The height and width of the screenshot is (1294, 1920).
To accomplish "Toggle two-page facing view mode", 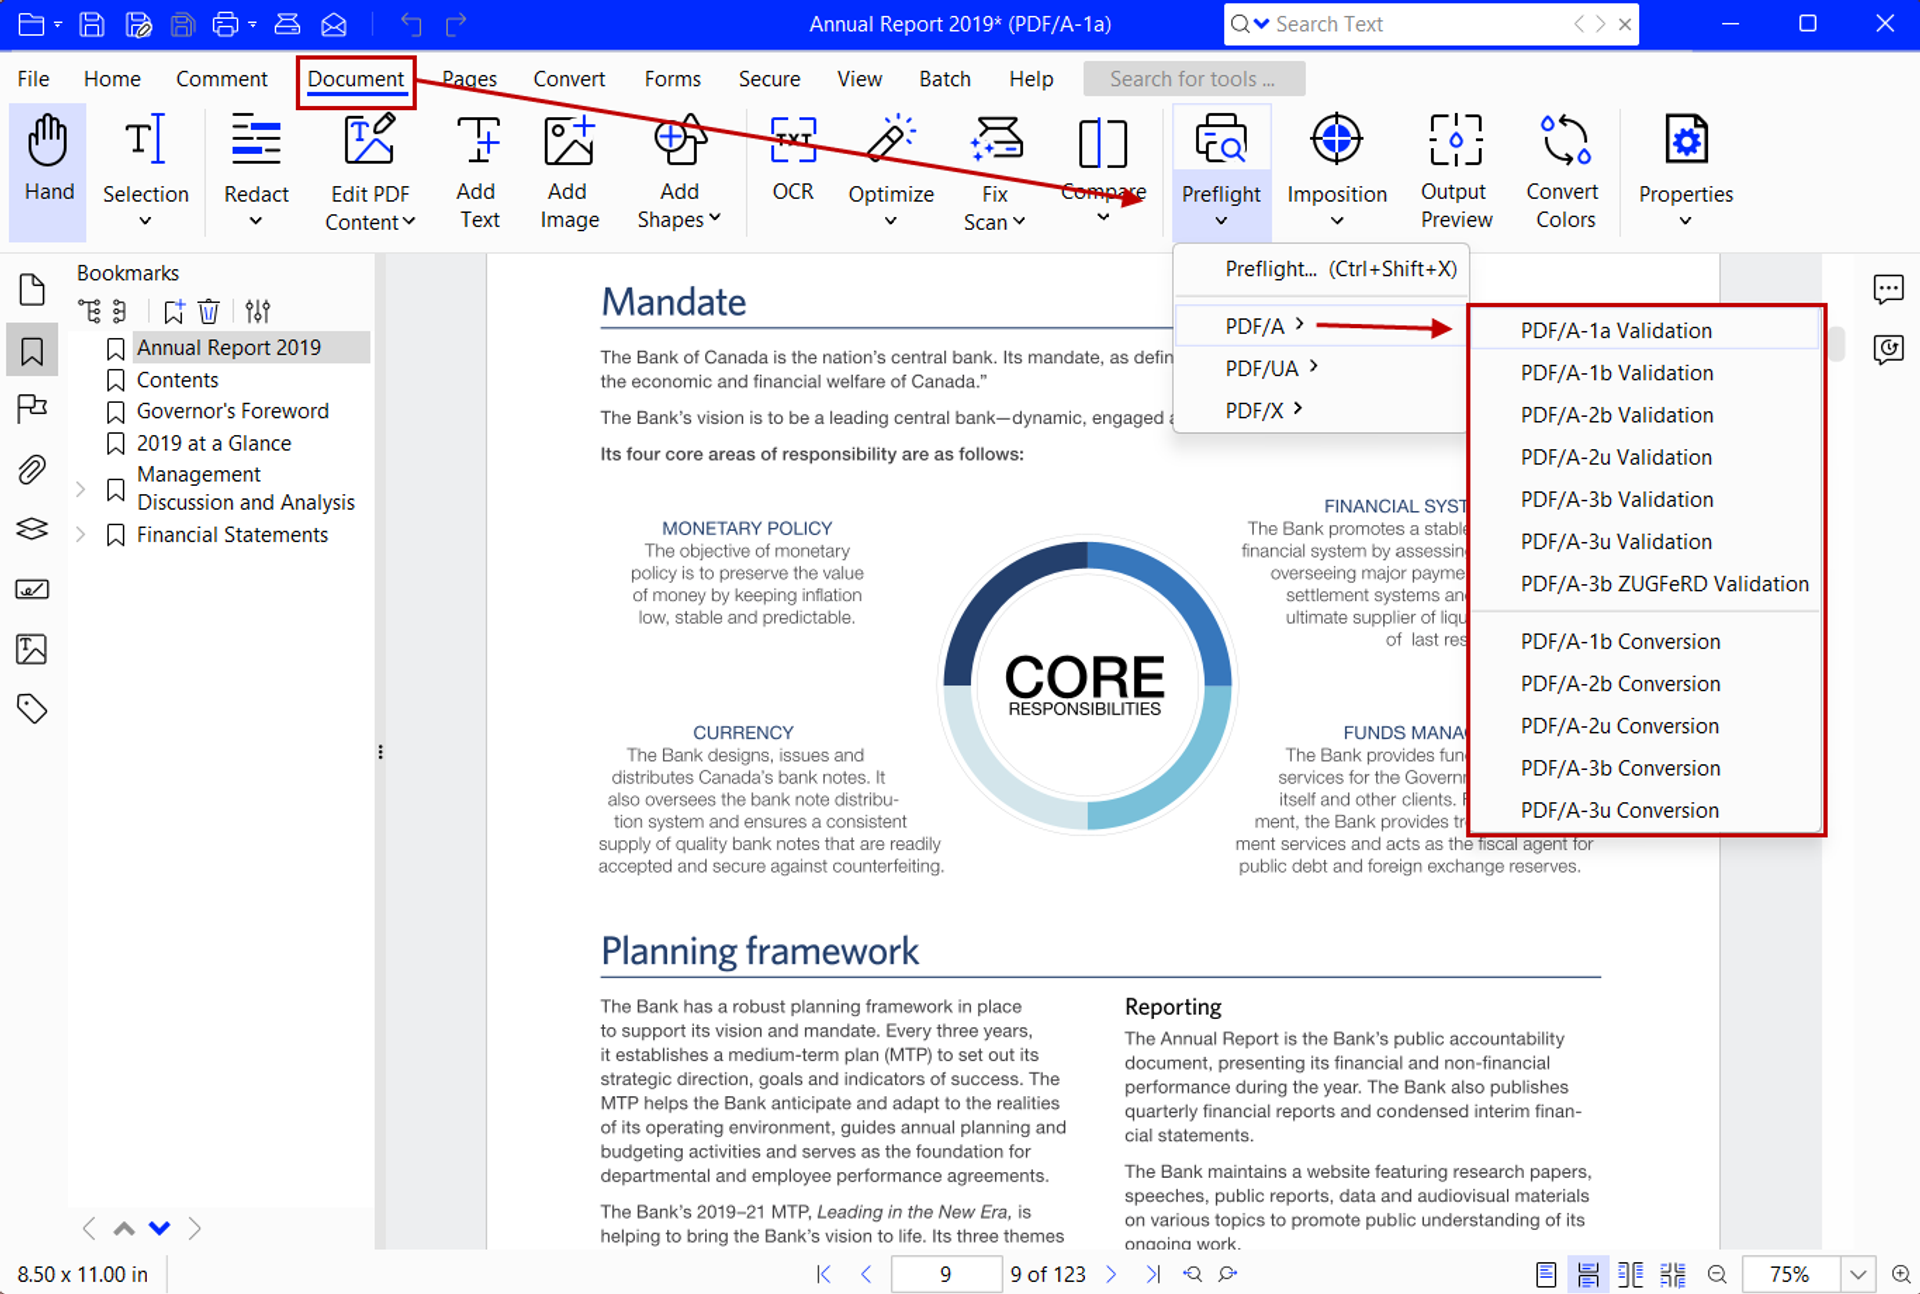I will coord(1630,1274).
